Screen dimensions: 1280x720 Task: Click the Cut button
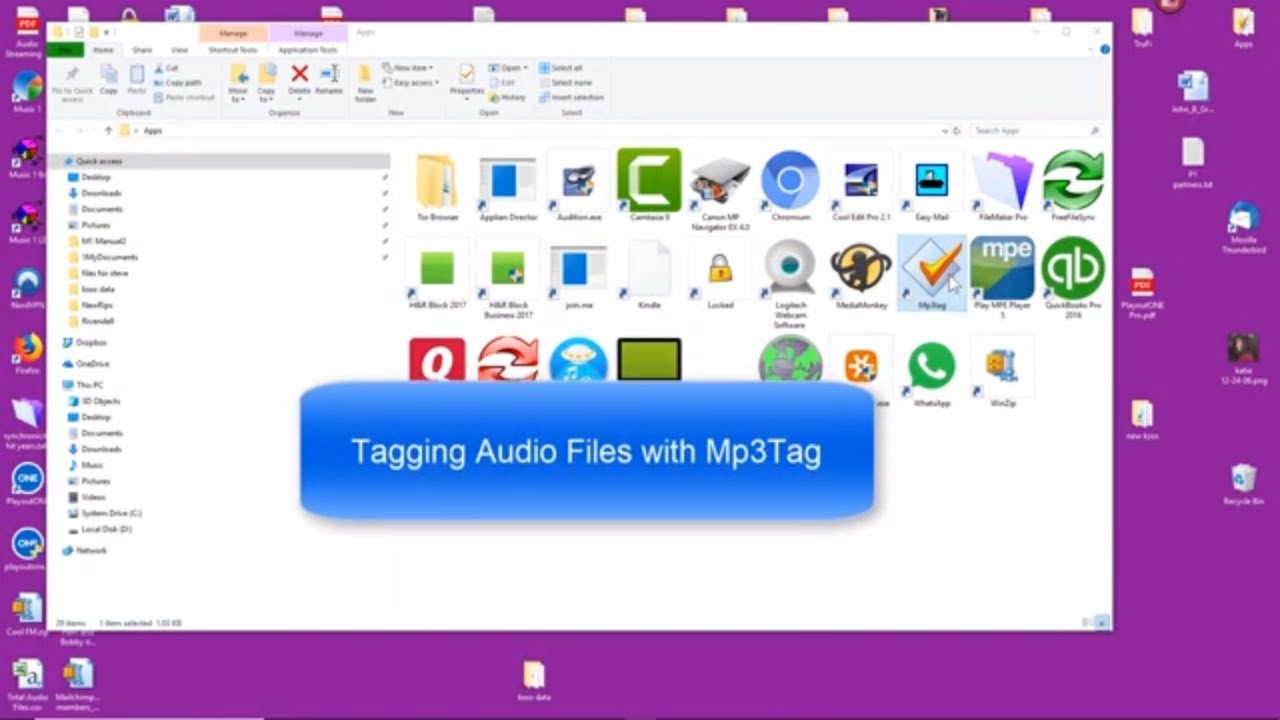[166, 68]
